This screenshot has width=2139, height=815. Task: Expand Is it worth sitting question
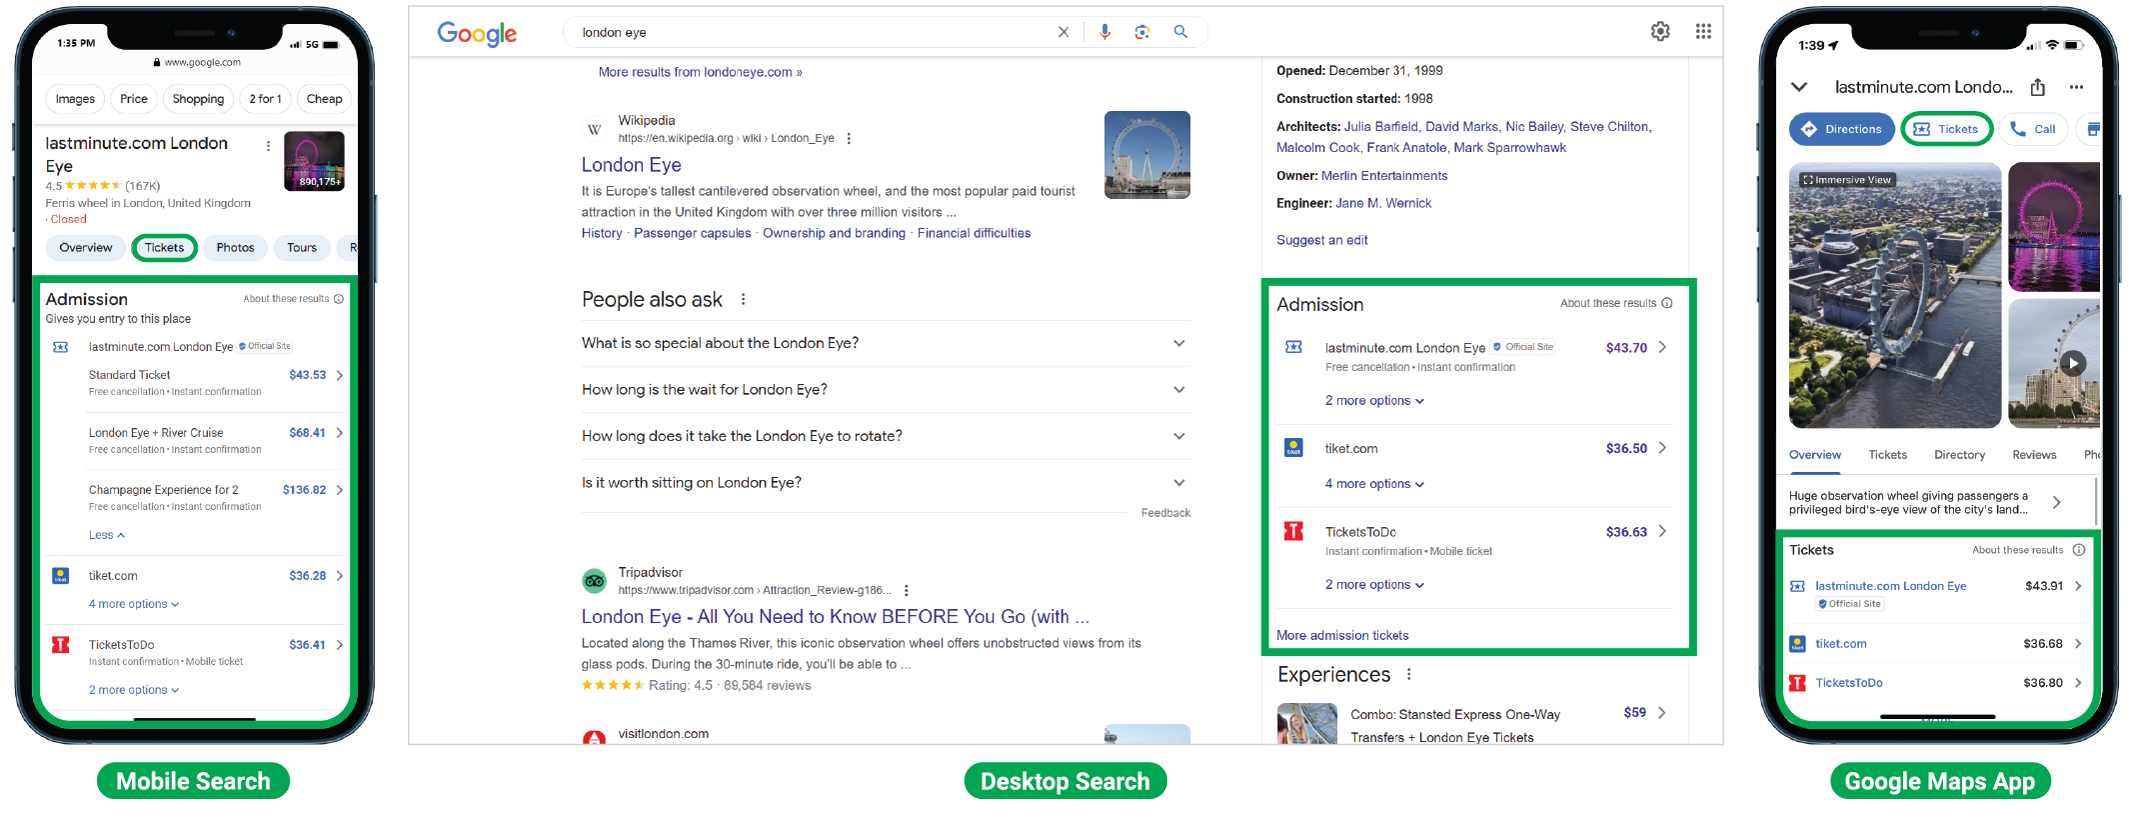click(885, 483)
